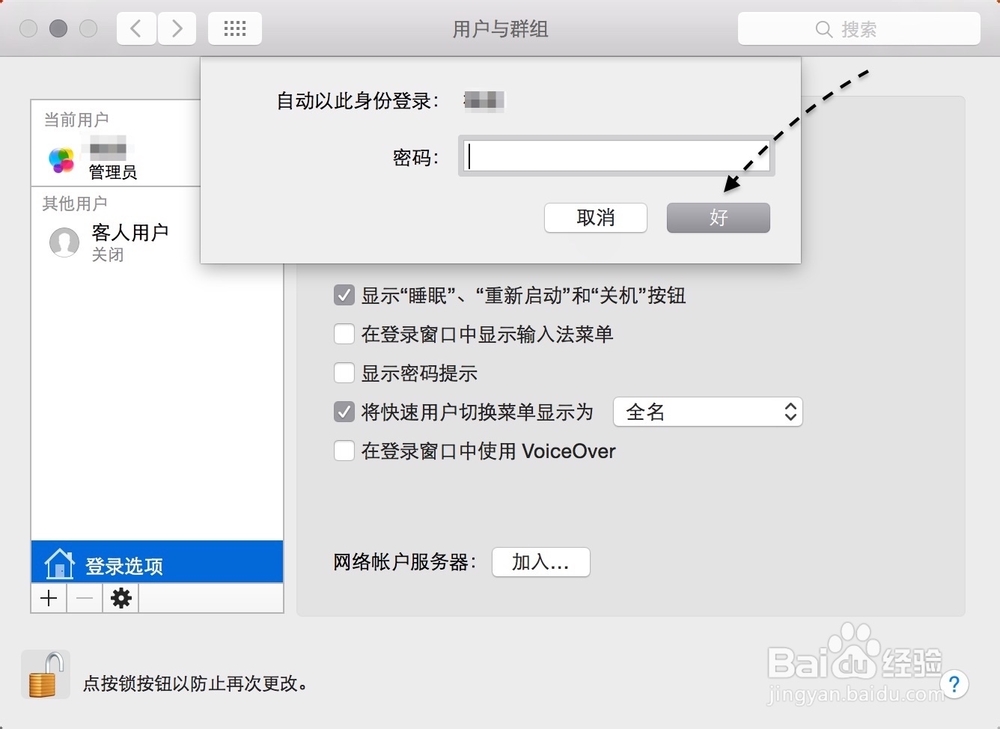Open the gear action menu
This screenshot has width=1000, height=729.
point(120,598)
